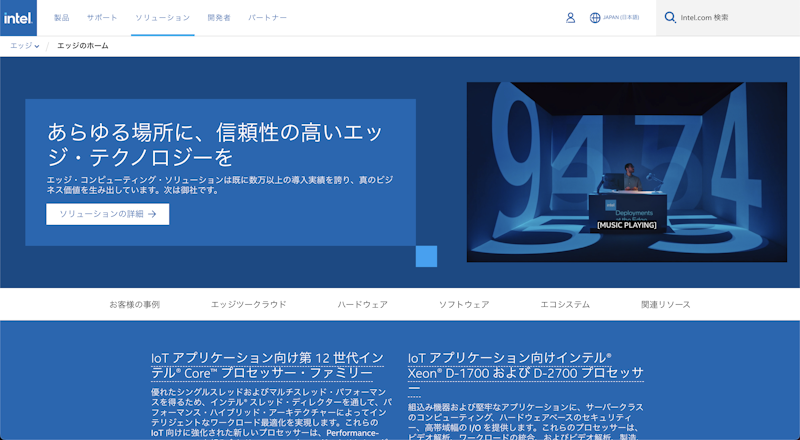Go to ソフトウェア section tab
The height and width of the screenshot is (440, 800).
(x=464, y=304)
